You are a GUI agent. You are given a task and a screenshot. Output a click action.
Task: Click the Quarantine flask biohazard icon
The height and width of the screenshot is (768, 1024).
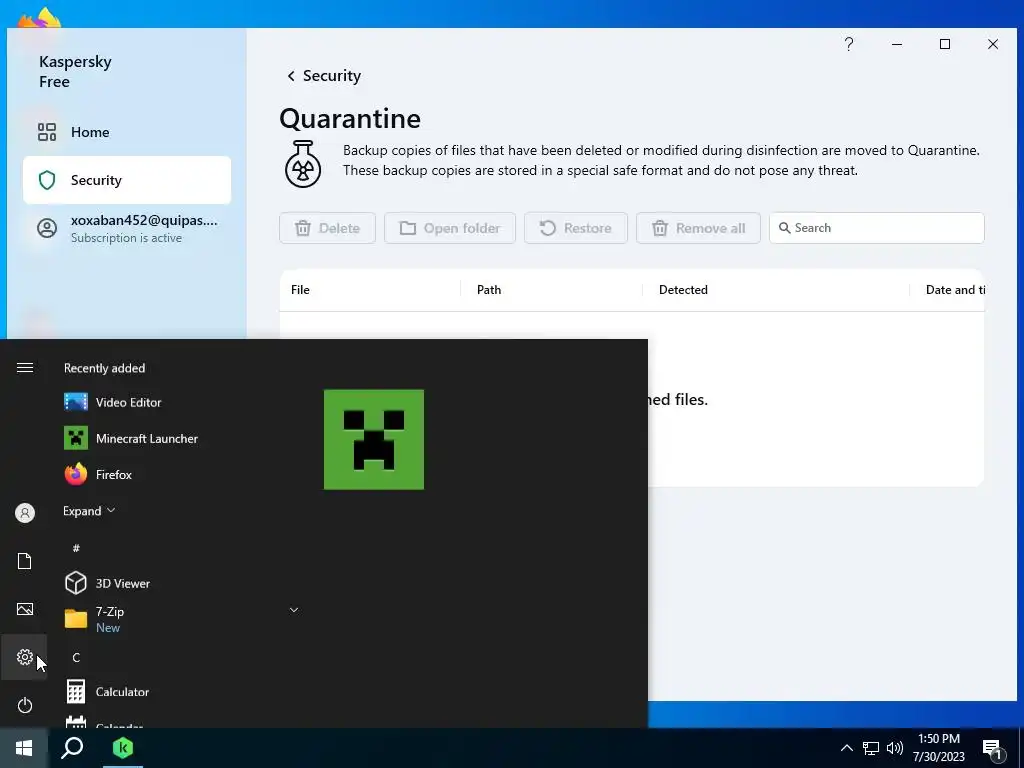tap(303, 164)
